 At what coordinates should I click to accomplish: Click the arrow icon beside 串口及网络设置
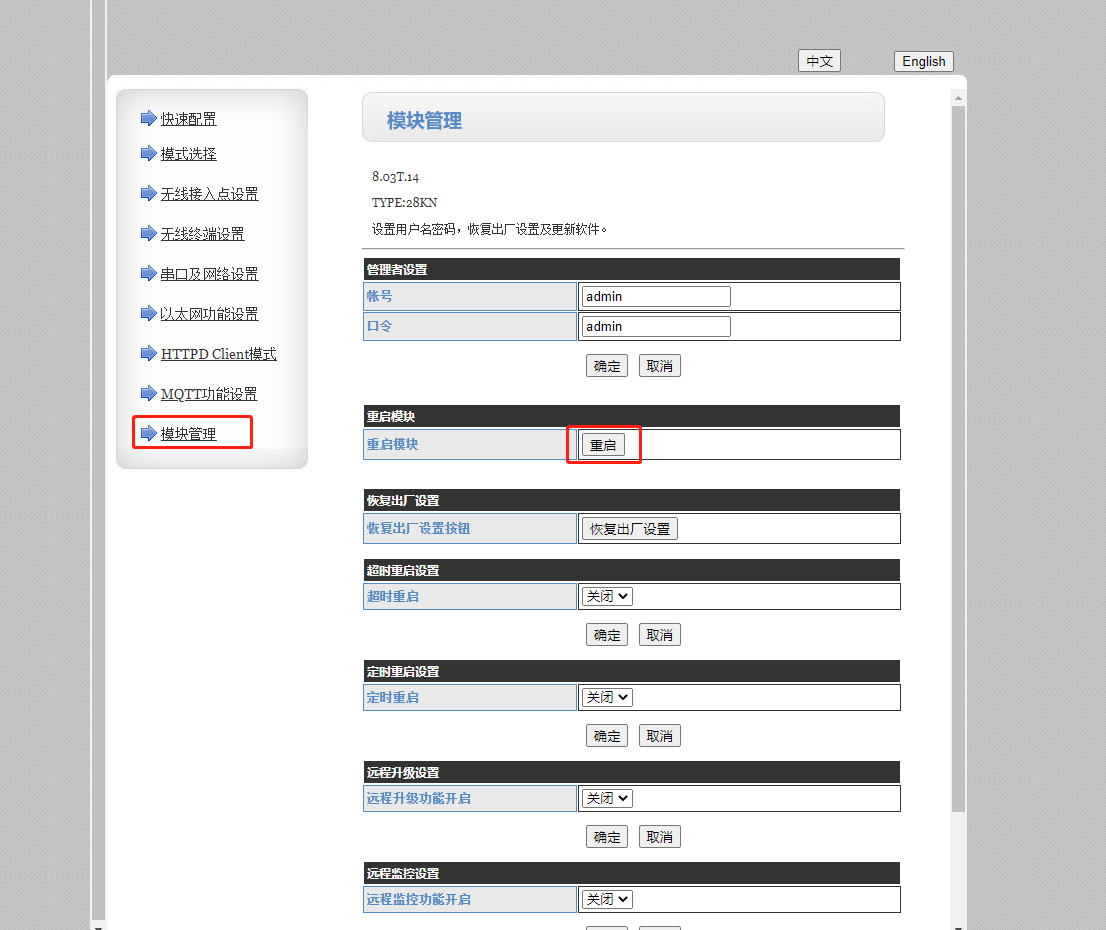tap(148, 273)
